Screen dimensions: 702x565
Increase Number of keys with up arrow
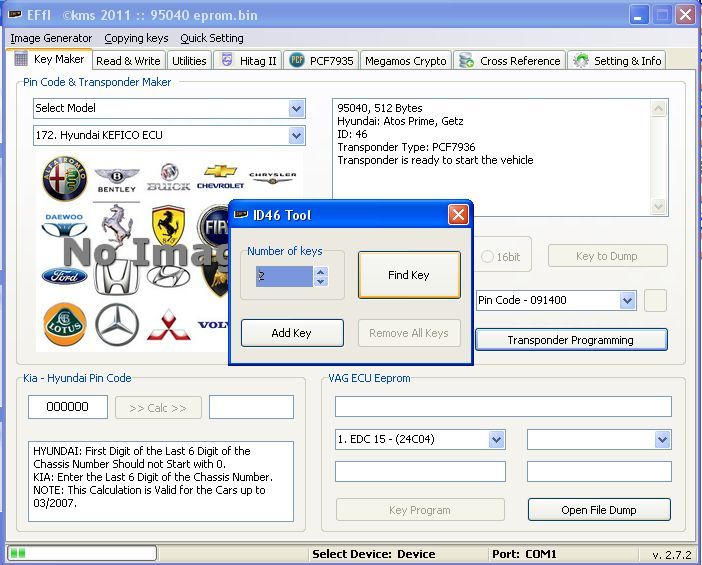tap(320, 270)
